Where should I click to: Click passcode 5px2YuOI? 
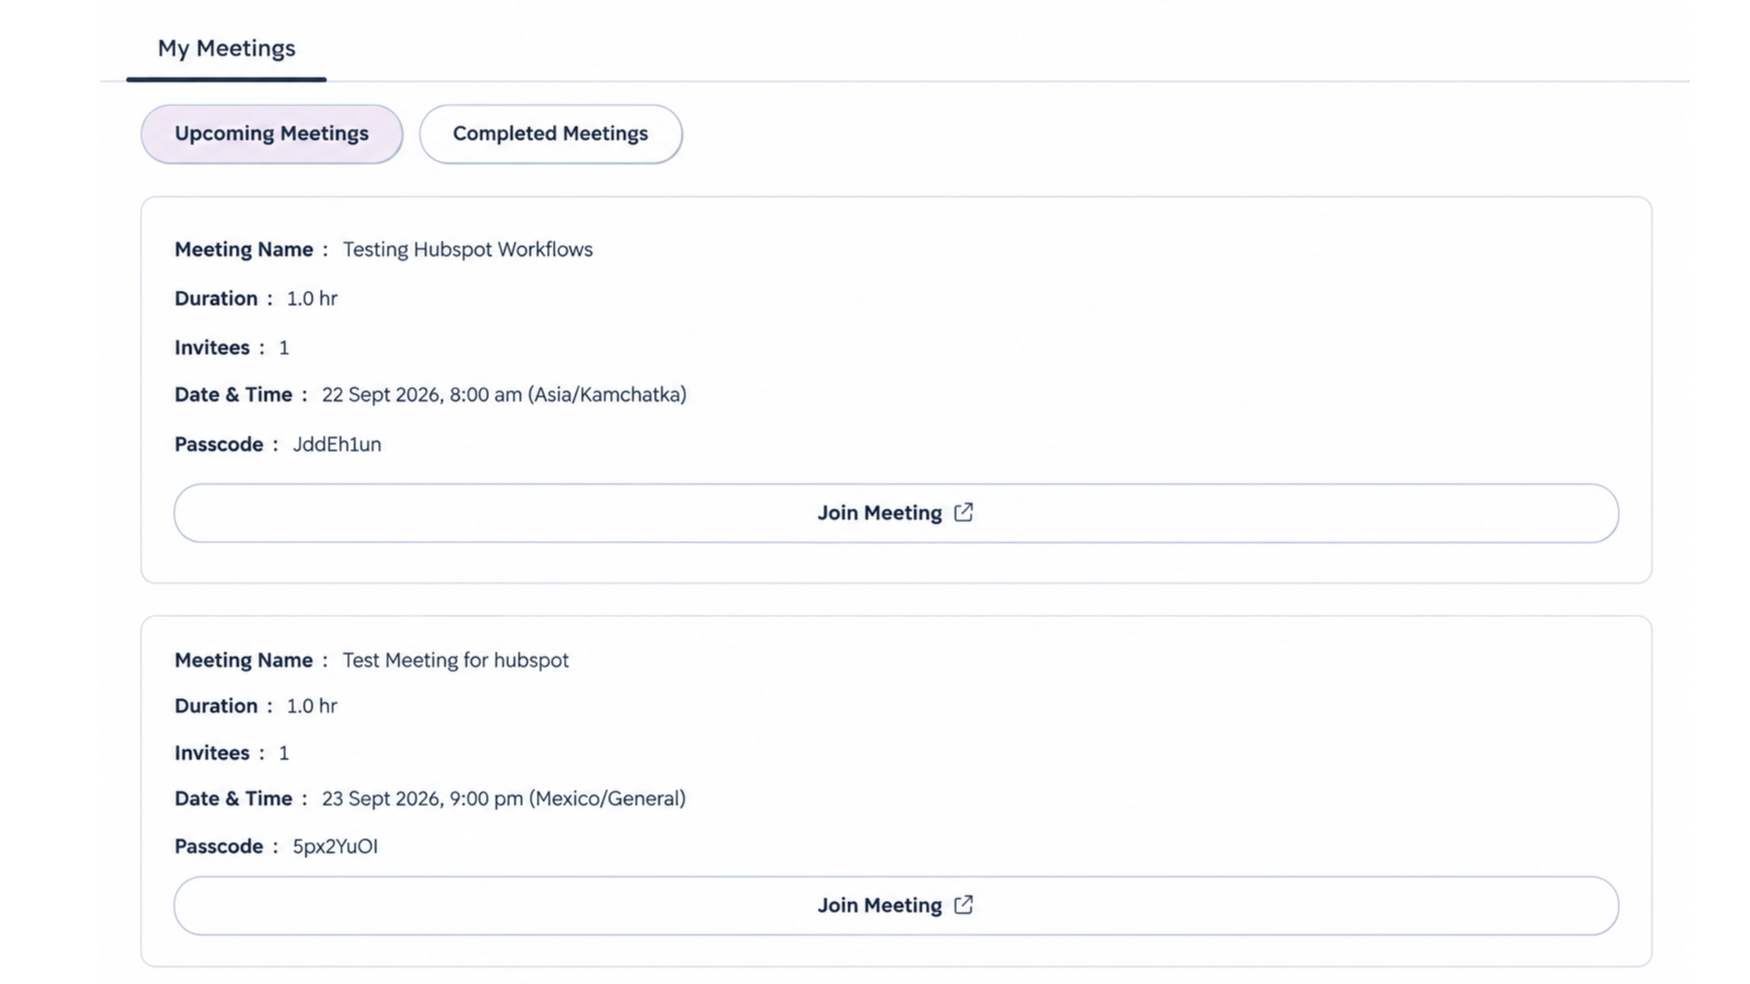[335, 847]
